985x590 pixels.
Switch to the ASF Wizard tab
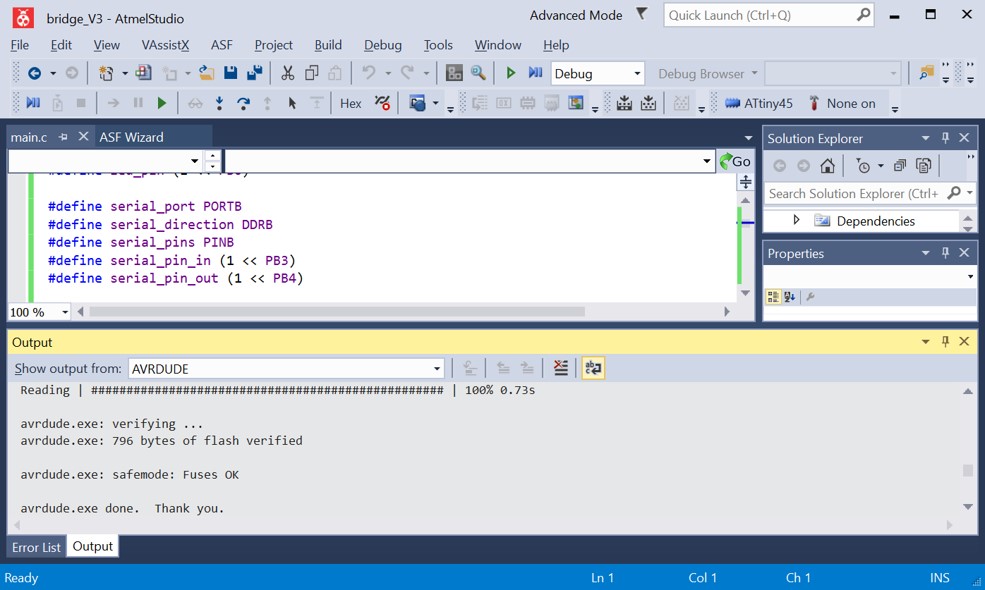131,137
